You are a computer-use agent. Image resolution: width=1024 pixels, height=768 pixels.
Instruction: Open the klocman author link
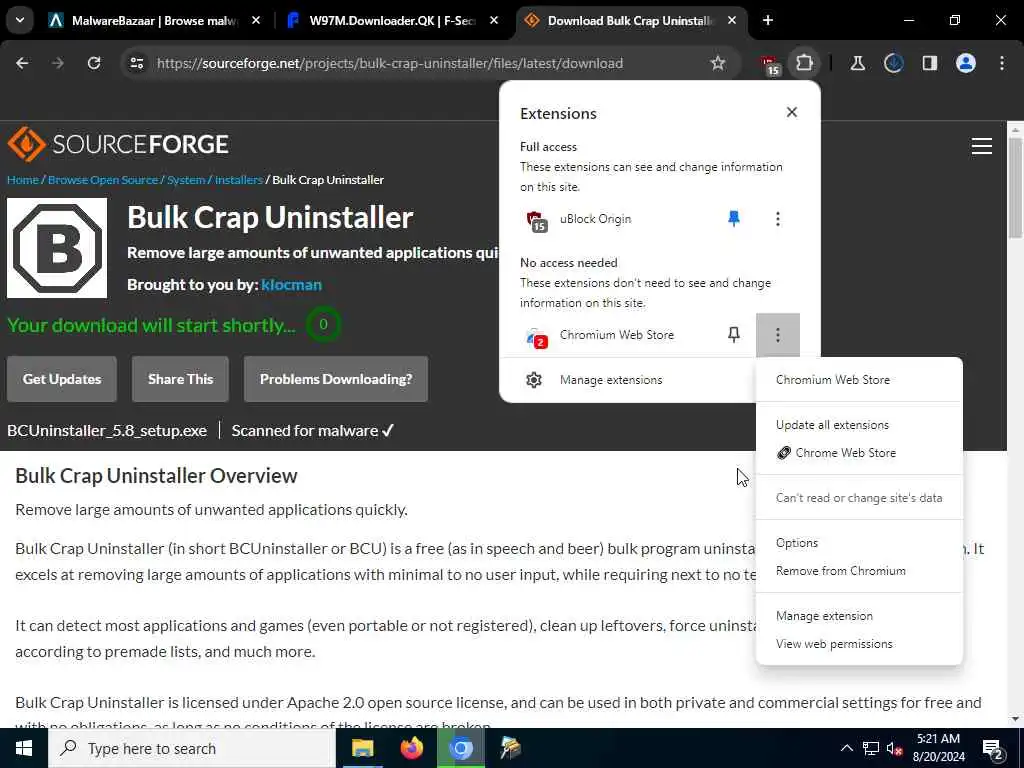[291, 285]
